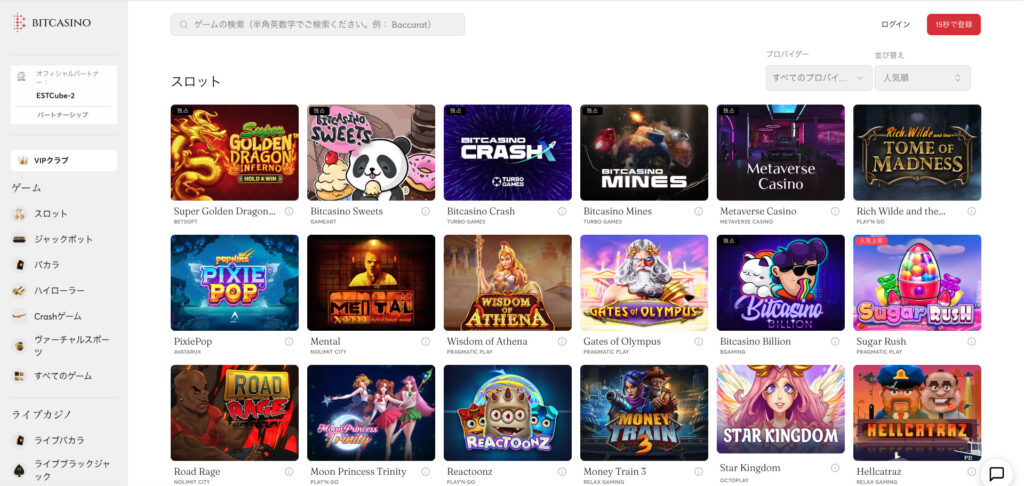Viewport: 1024px width, 486px height.
Task: Select Crashゲーム in the sidebar
Action: click(x=58, y=316)
